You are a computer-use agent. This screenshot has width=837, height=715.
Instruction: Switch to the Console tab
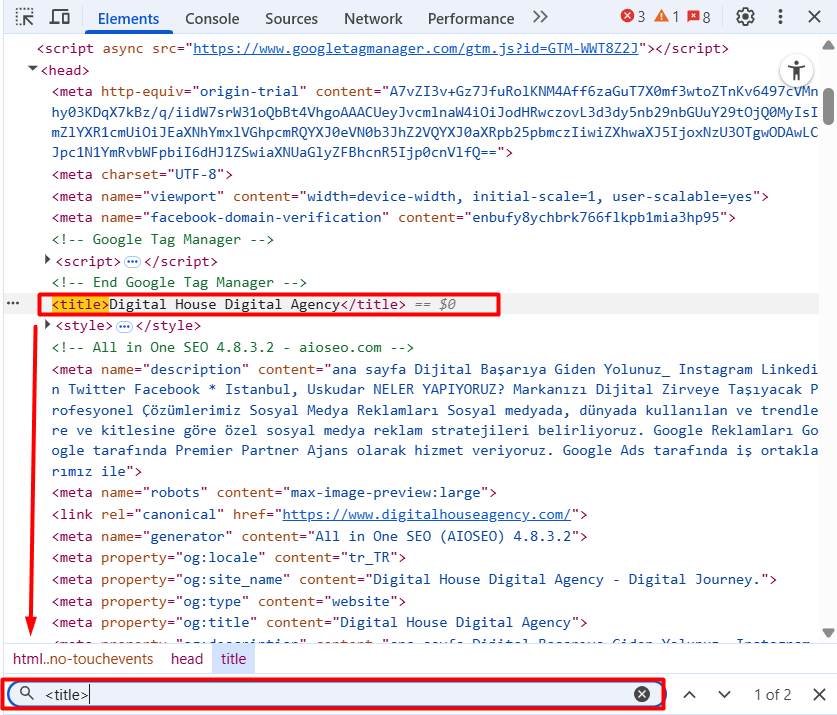[x=212, y=18]
